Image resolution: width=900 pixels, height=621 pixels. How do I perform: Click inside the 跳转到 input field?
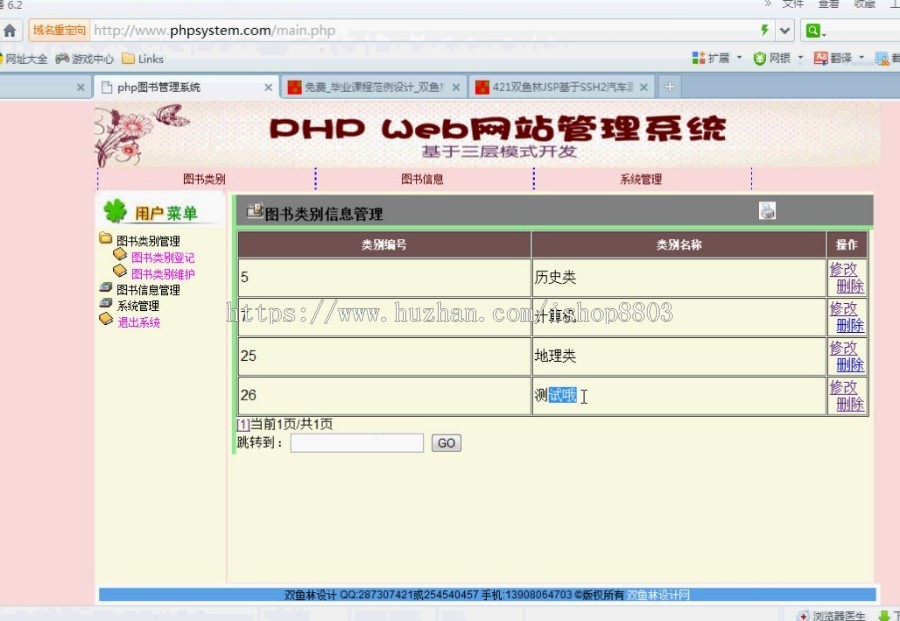(355, 443)
